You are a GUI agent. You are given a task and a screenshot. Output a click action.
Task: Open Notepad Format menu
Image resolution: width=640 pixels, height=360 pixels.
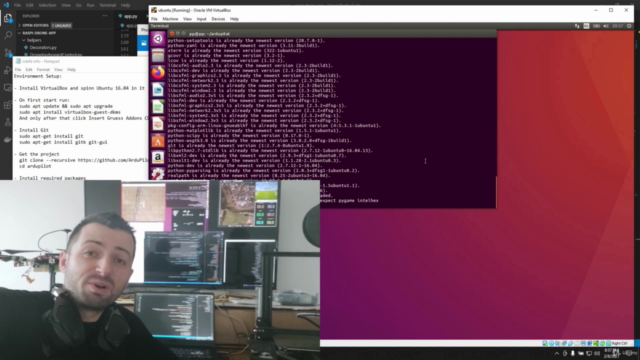pyautogui.click(x=43, y=69)
